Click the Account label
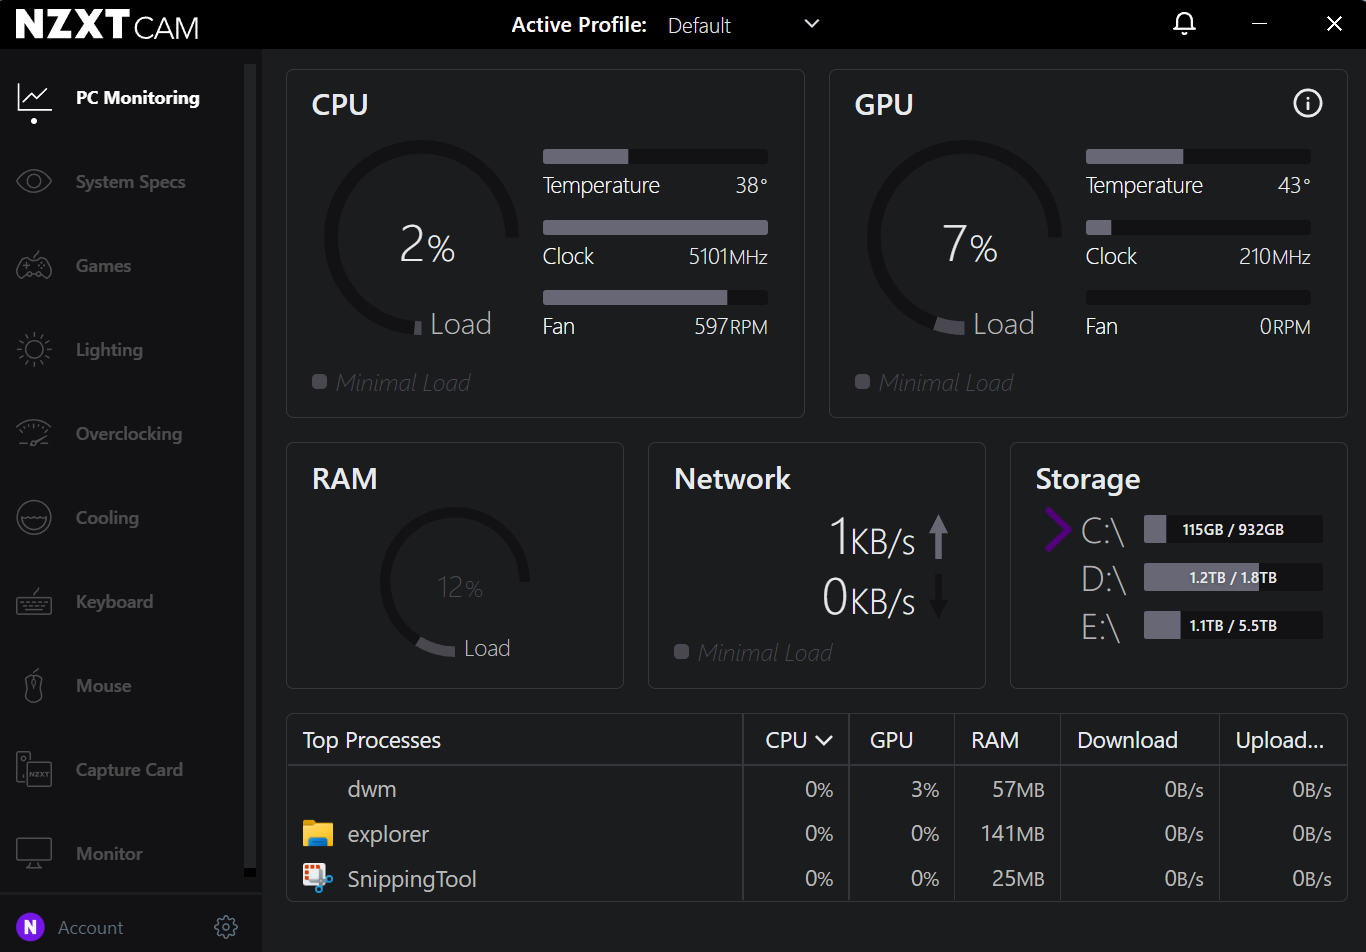This screenshot has height=952, width=1366. [x=91, y=928]
